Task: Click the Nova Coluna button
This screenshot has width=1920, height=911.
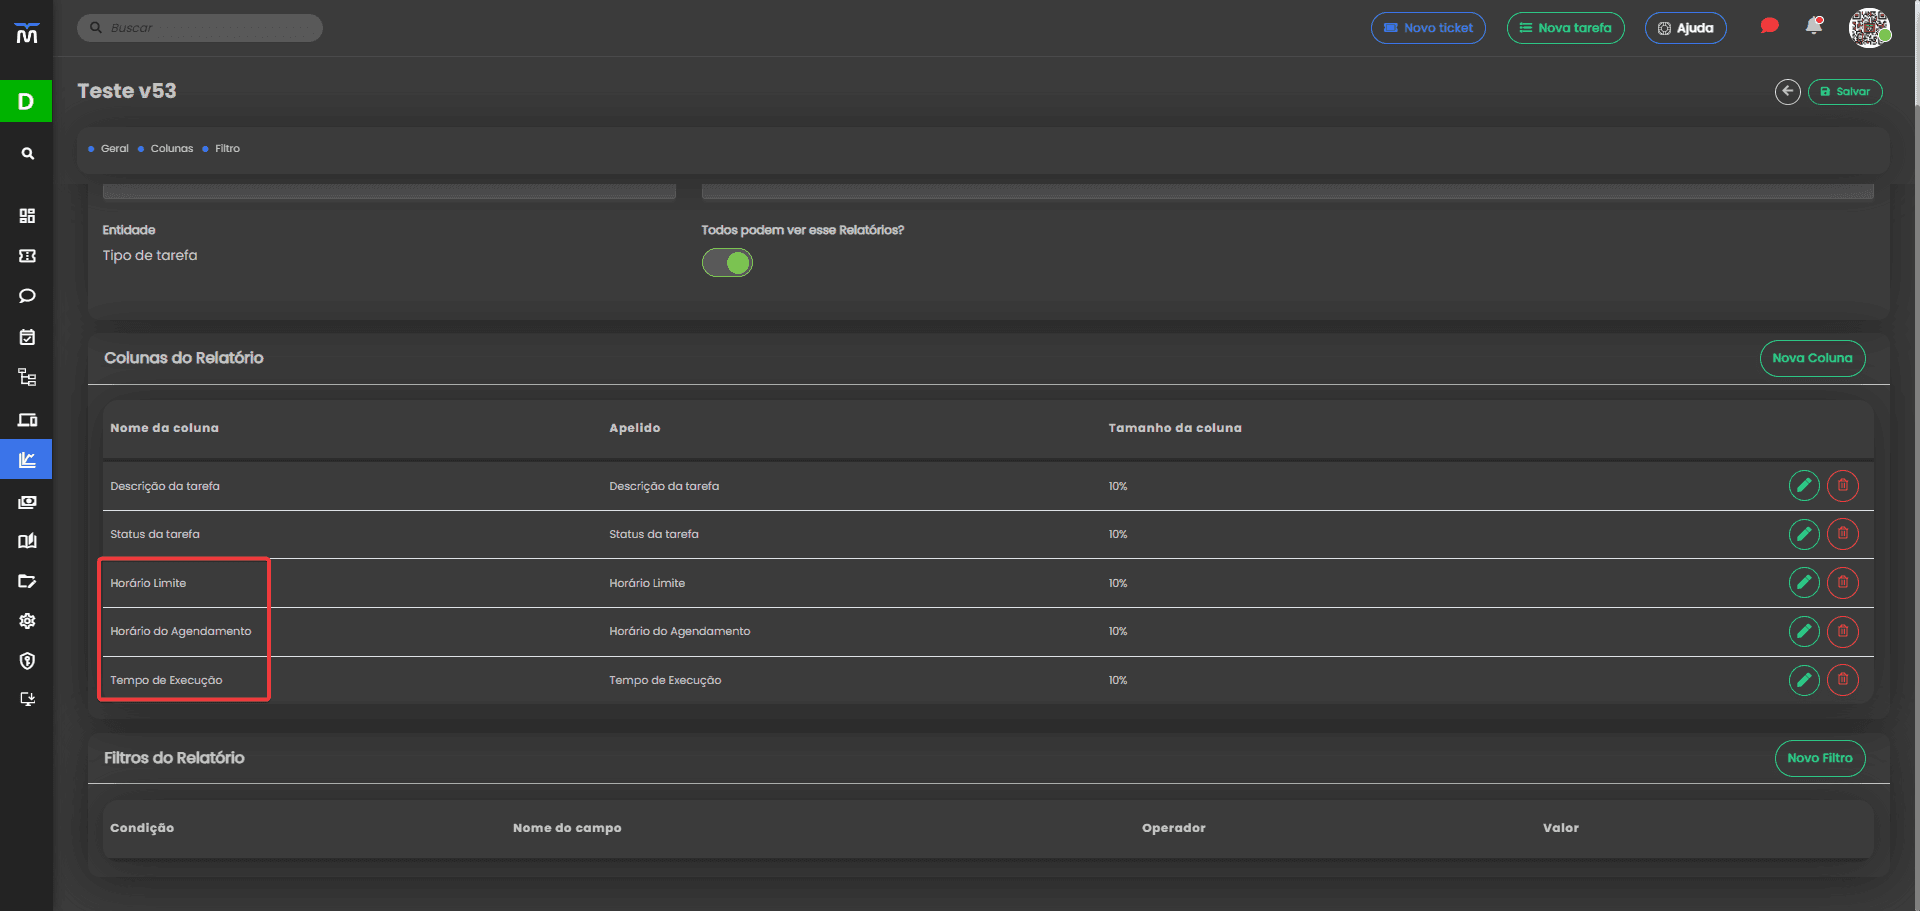Action: pos(1812,358)
